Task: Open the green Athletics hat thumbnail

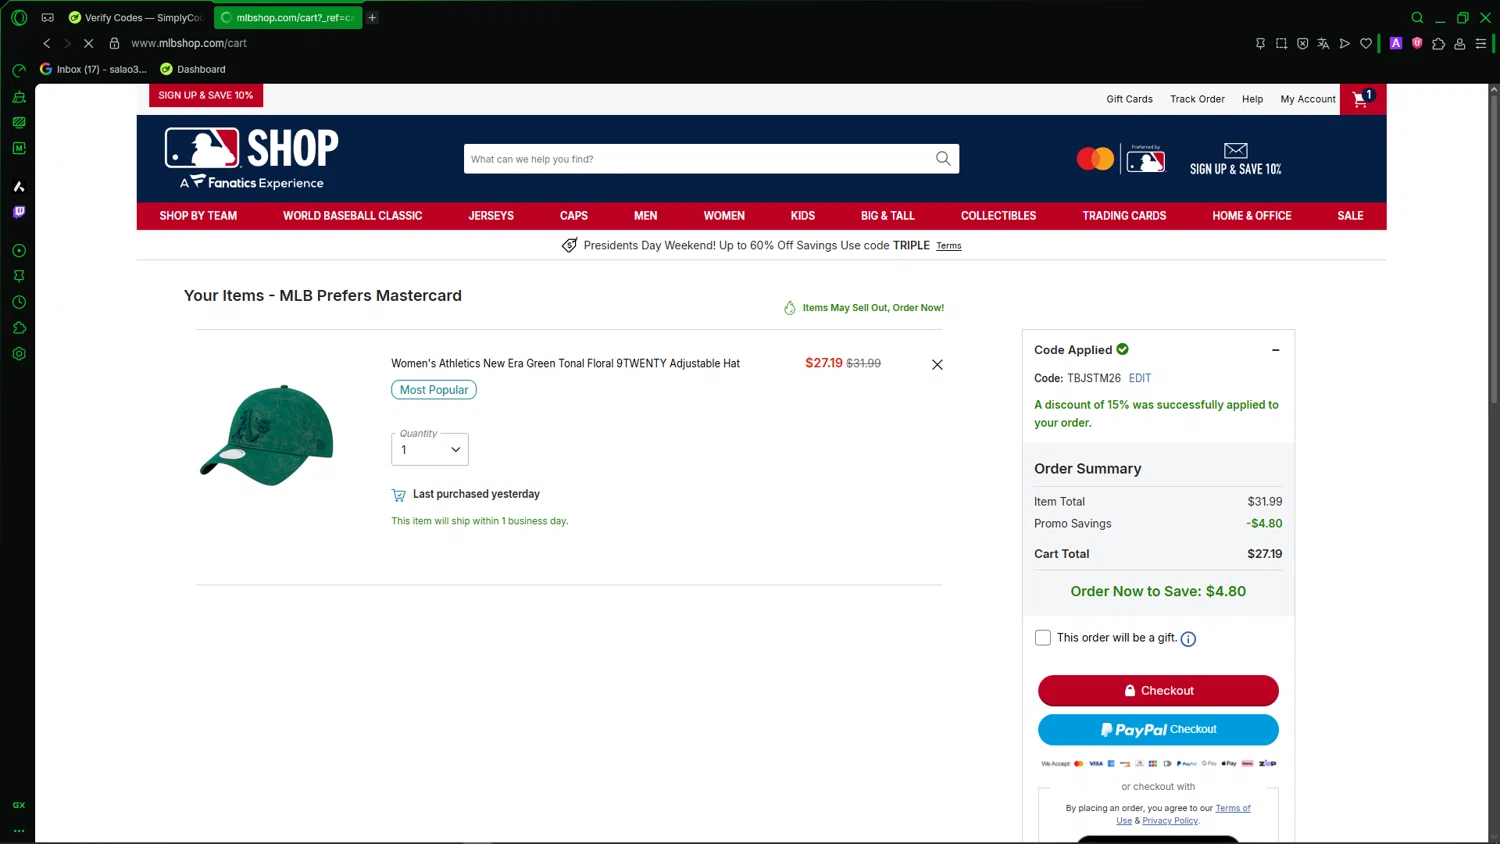Action: click(266, 435)
